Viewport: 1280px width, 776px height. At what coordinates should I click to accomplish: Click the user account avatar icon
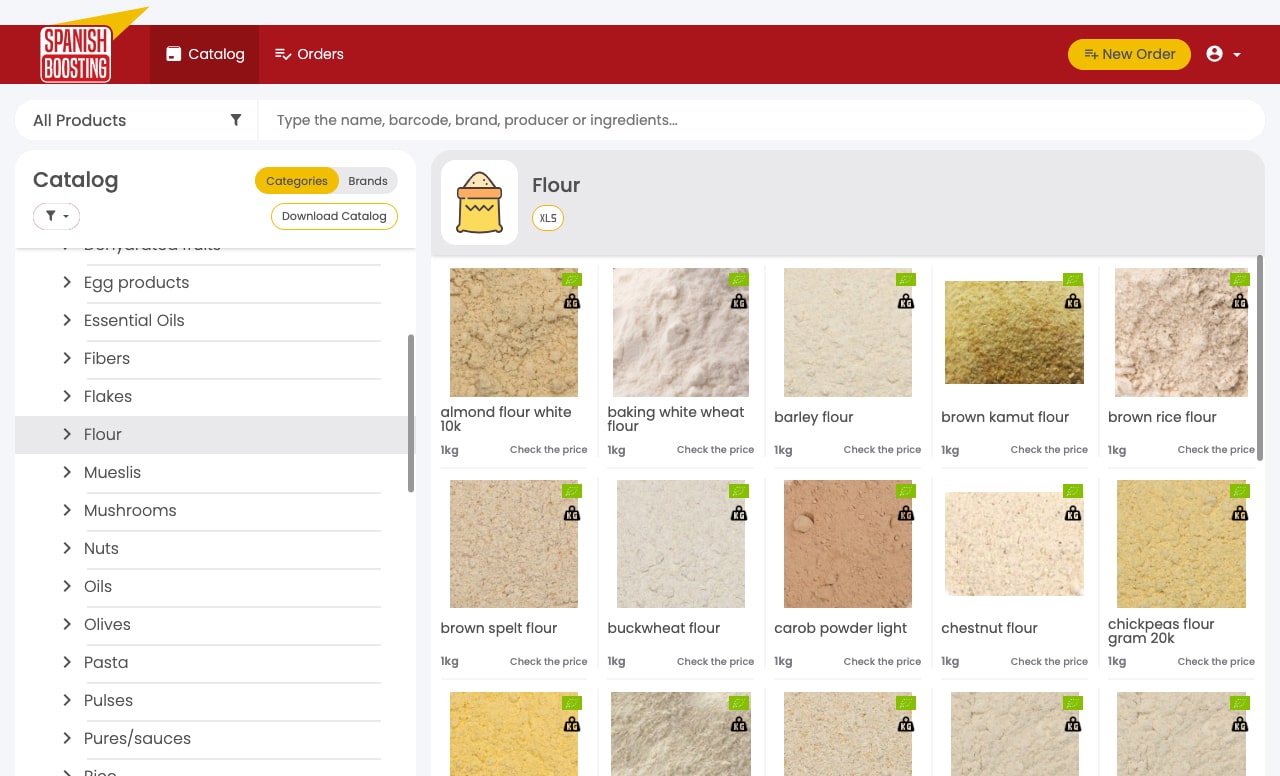tap(1215, 54)
